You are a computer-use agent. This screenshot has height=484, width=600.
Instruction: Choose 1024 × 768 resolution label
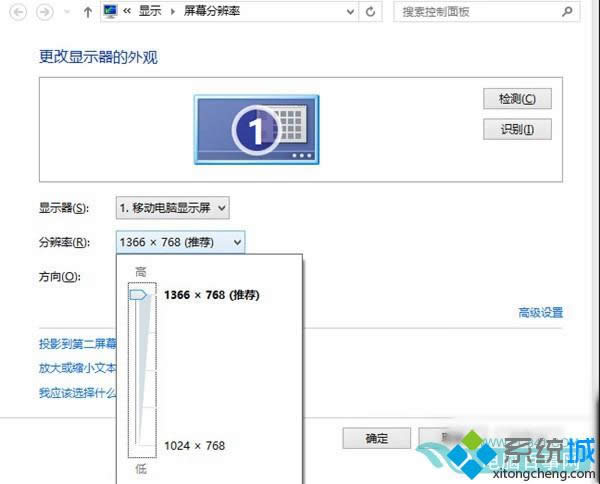click(x=194, y=446)
